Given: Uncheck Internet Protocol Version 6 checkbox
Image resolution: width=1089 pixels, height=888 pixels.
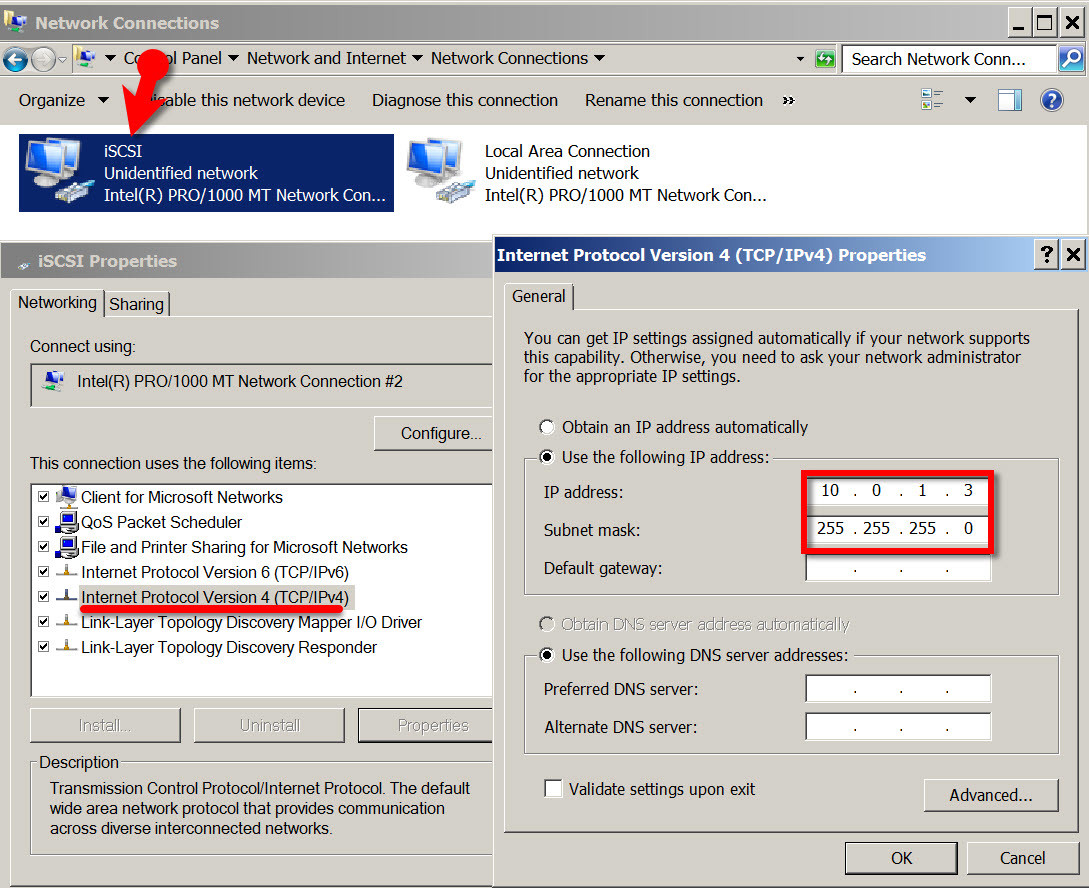Looking at the screenshot, I should pyautogui.click(x=43, y=572).
